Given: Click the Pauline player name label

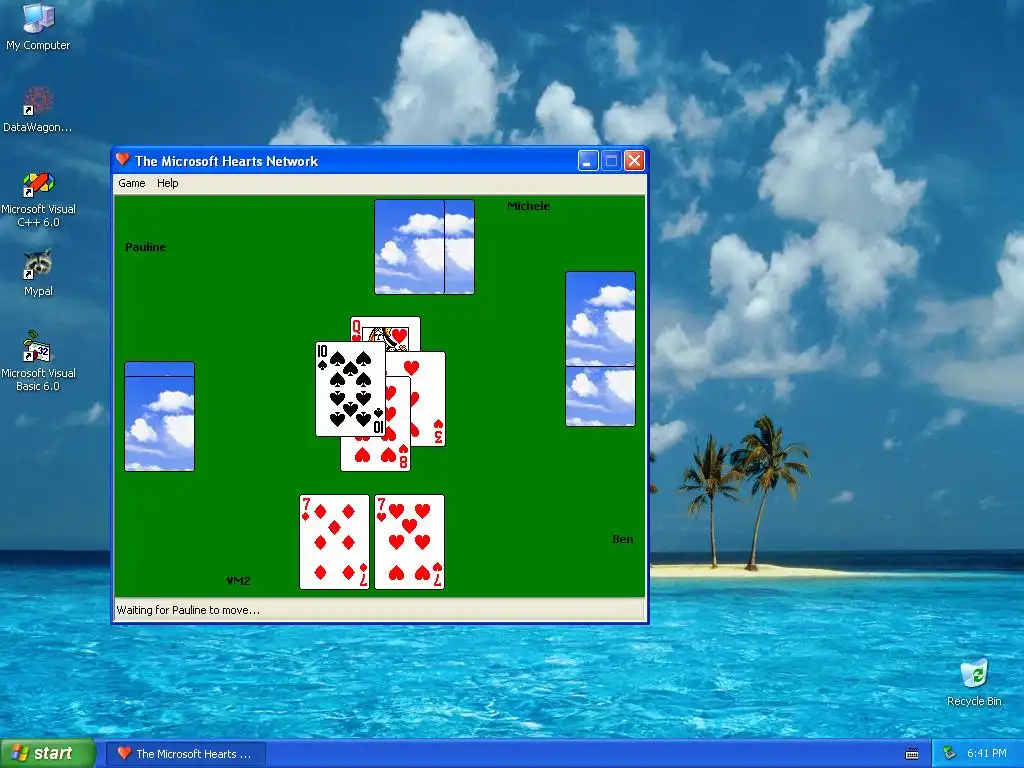Looking at the screenshot, I should click(x=146, y=247).
